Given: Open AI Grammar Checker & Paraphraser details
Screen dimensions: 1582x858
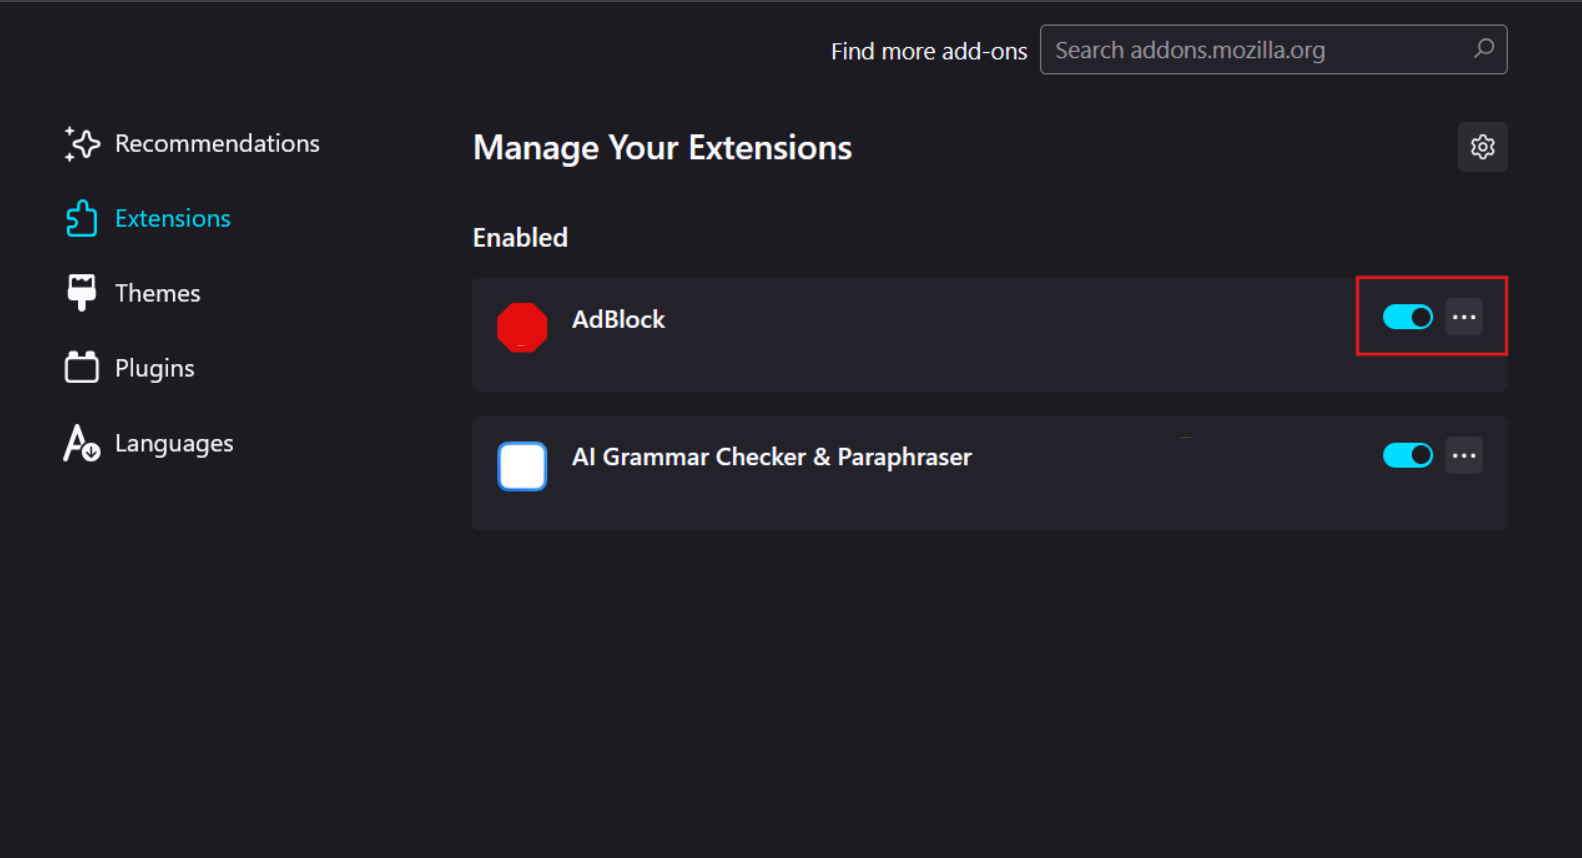Looking at the screenshot, I should click(772, 457).
